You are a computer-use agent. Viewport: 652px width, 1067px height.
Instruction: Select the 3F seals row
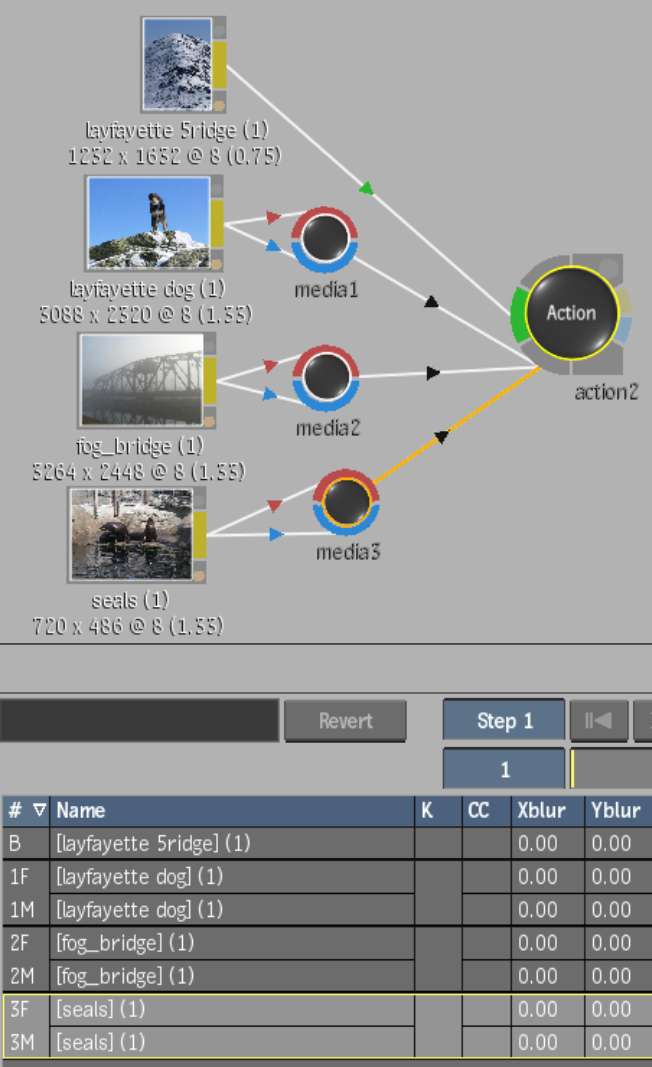pyautogui.click(x=232, y=1010)
